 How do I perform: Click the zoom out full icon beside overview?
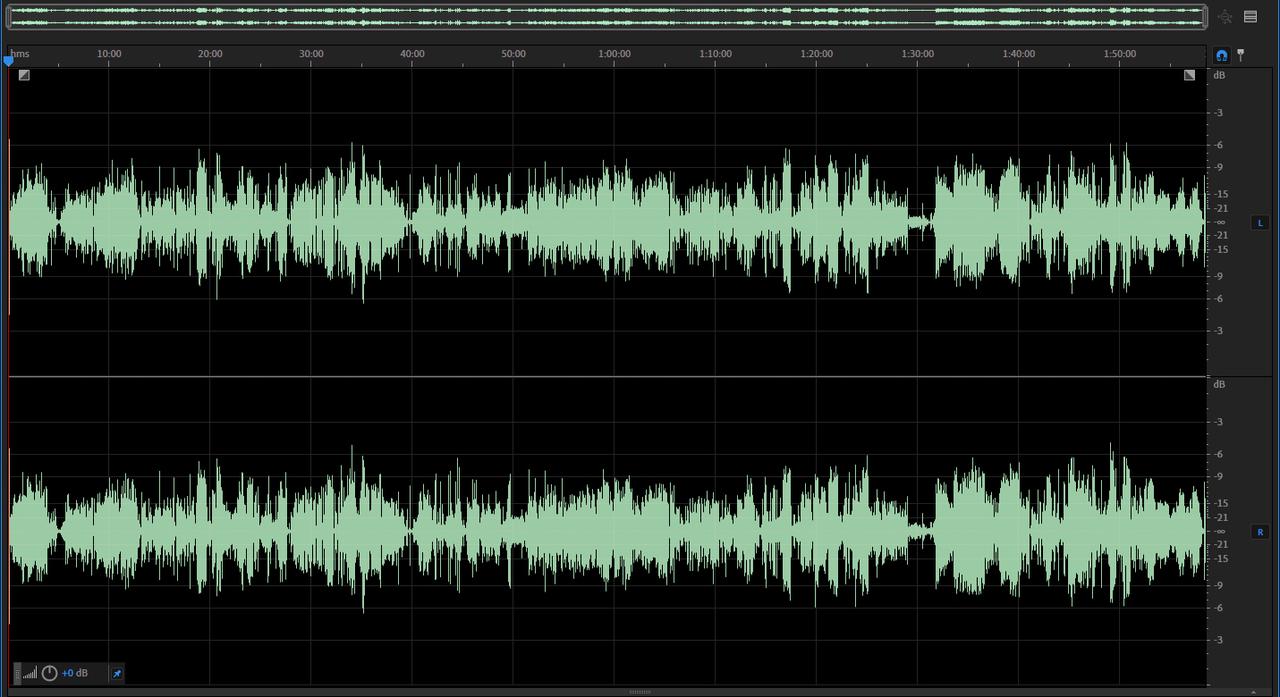click(1226, 16)
